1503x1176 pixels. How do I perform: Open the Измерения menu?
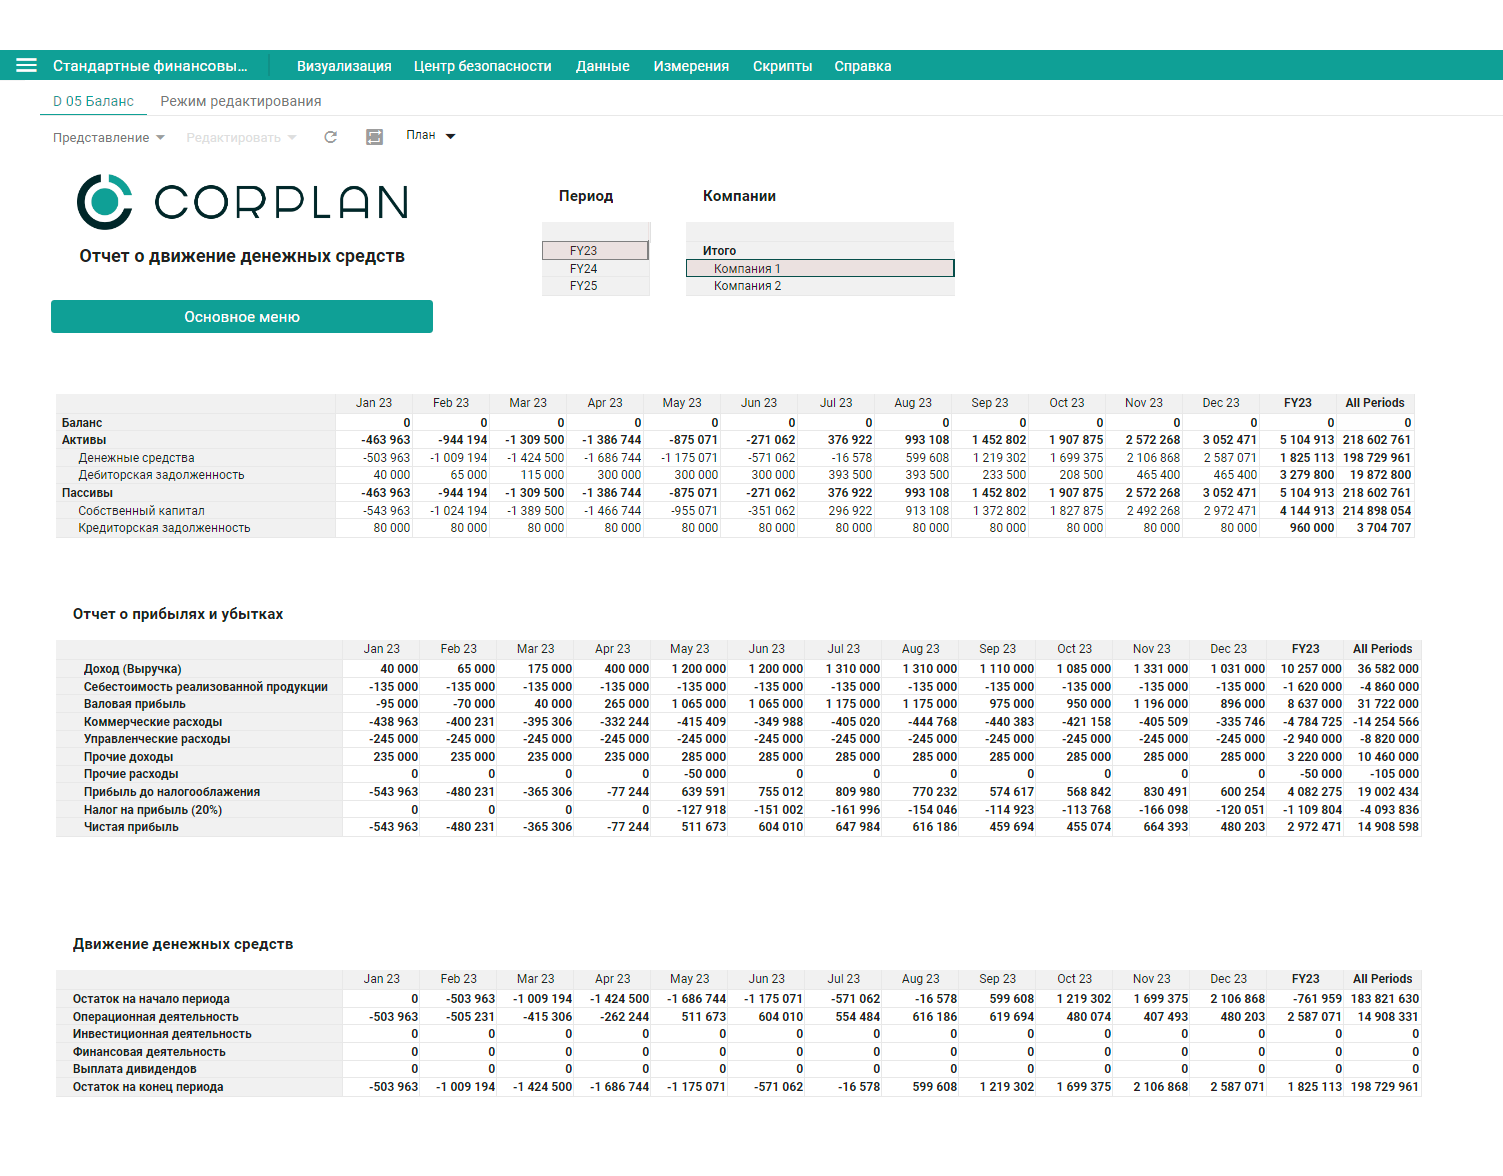691,66
